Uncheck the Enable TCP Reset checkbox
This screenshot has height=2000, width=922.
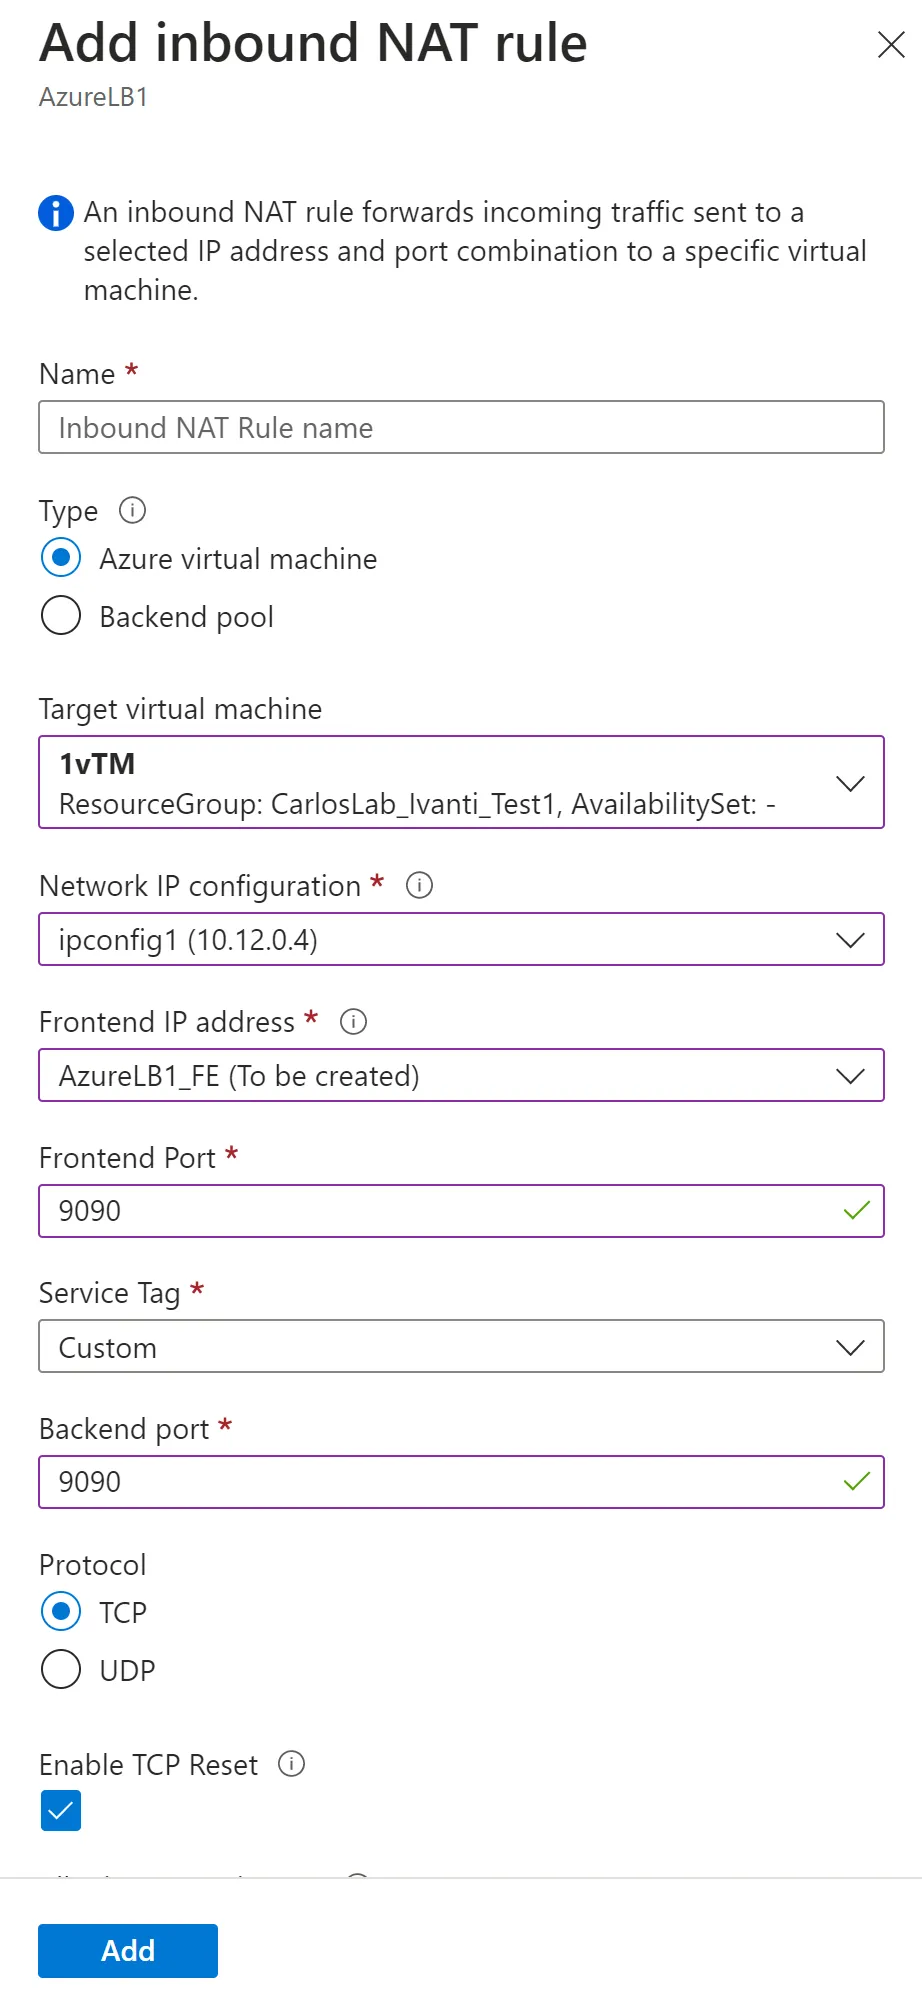[61, 1811]
